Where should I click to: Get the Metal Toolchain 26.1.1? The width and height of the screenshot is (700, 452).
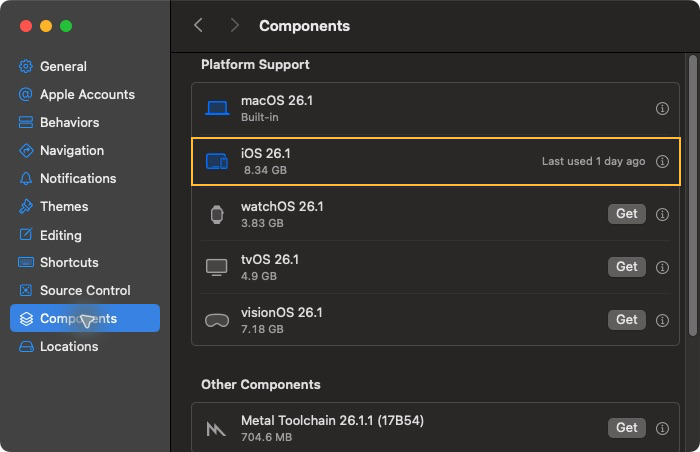[627, 428]
